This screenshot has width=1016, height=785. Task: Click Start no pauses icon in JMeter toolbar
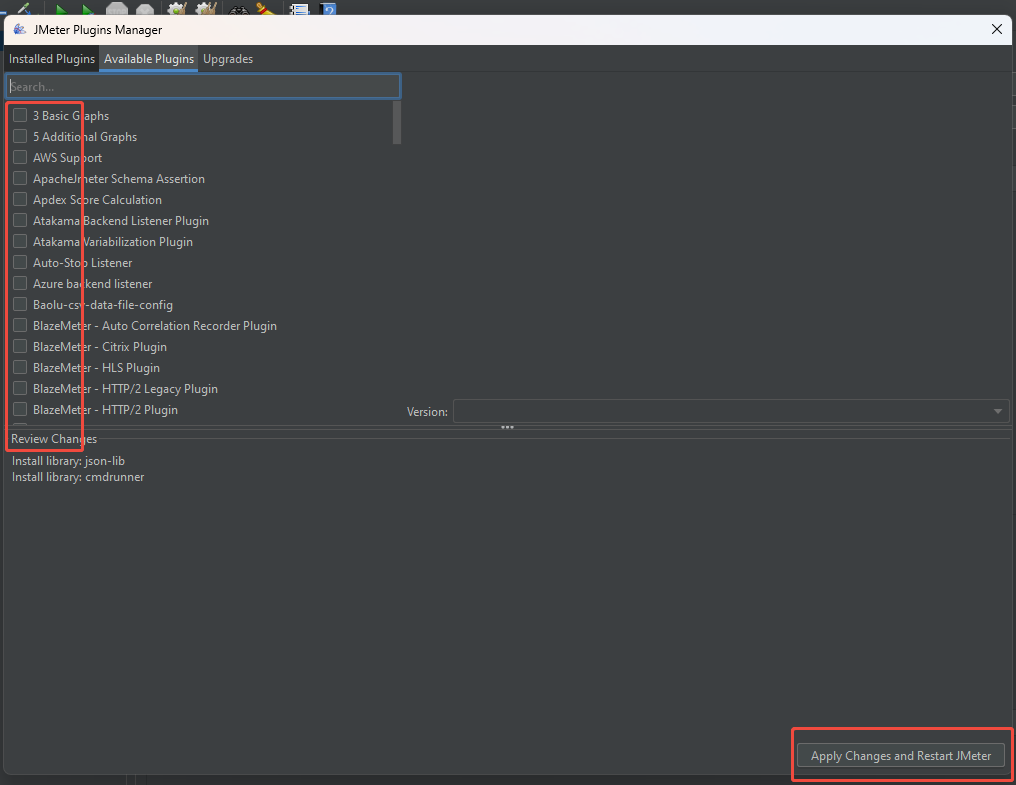click(x=87, y=10)
